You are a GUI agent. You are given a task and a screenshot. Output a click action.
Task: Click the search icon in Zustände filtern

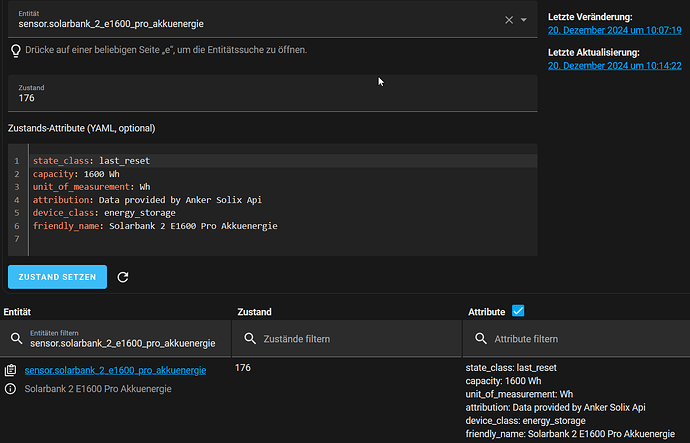247,339
